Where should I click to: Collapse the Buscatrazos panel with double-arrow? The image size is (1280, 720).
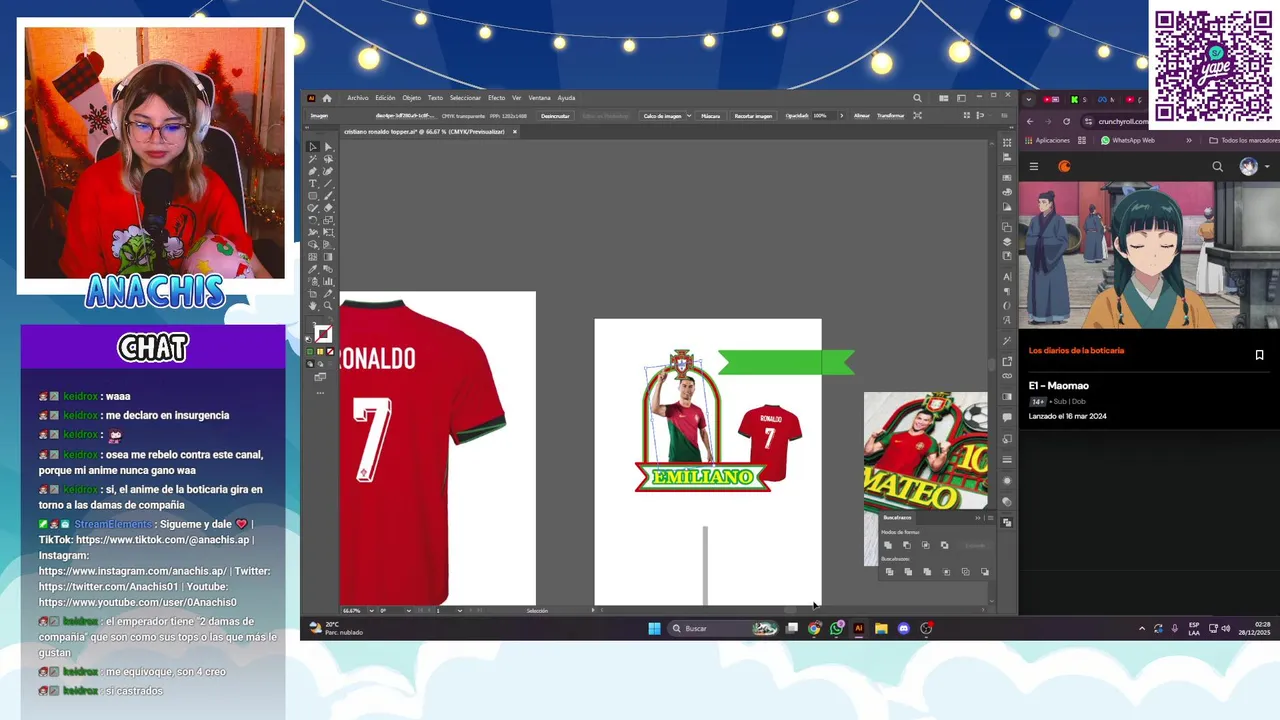click(978, 518)
